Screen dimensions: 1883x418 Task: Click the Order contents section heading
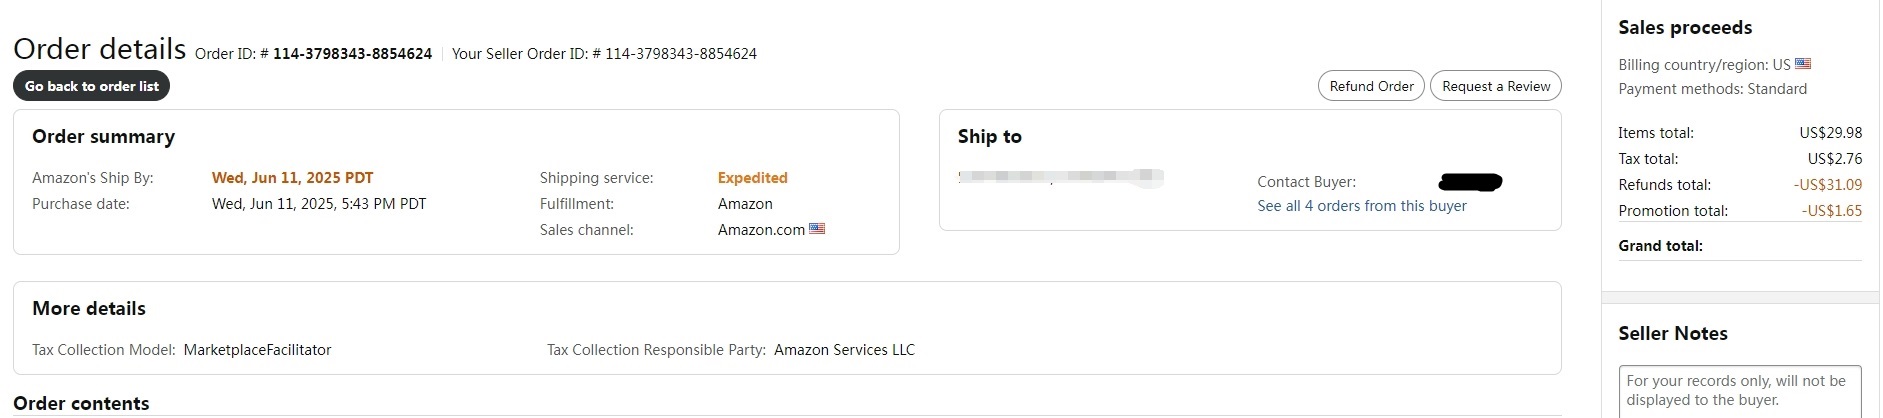coord(81,403)
